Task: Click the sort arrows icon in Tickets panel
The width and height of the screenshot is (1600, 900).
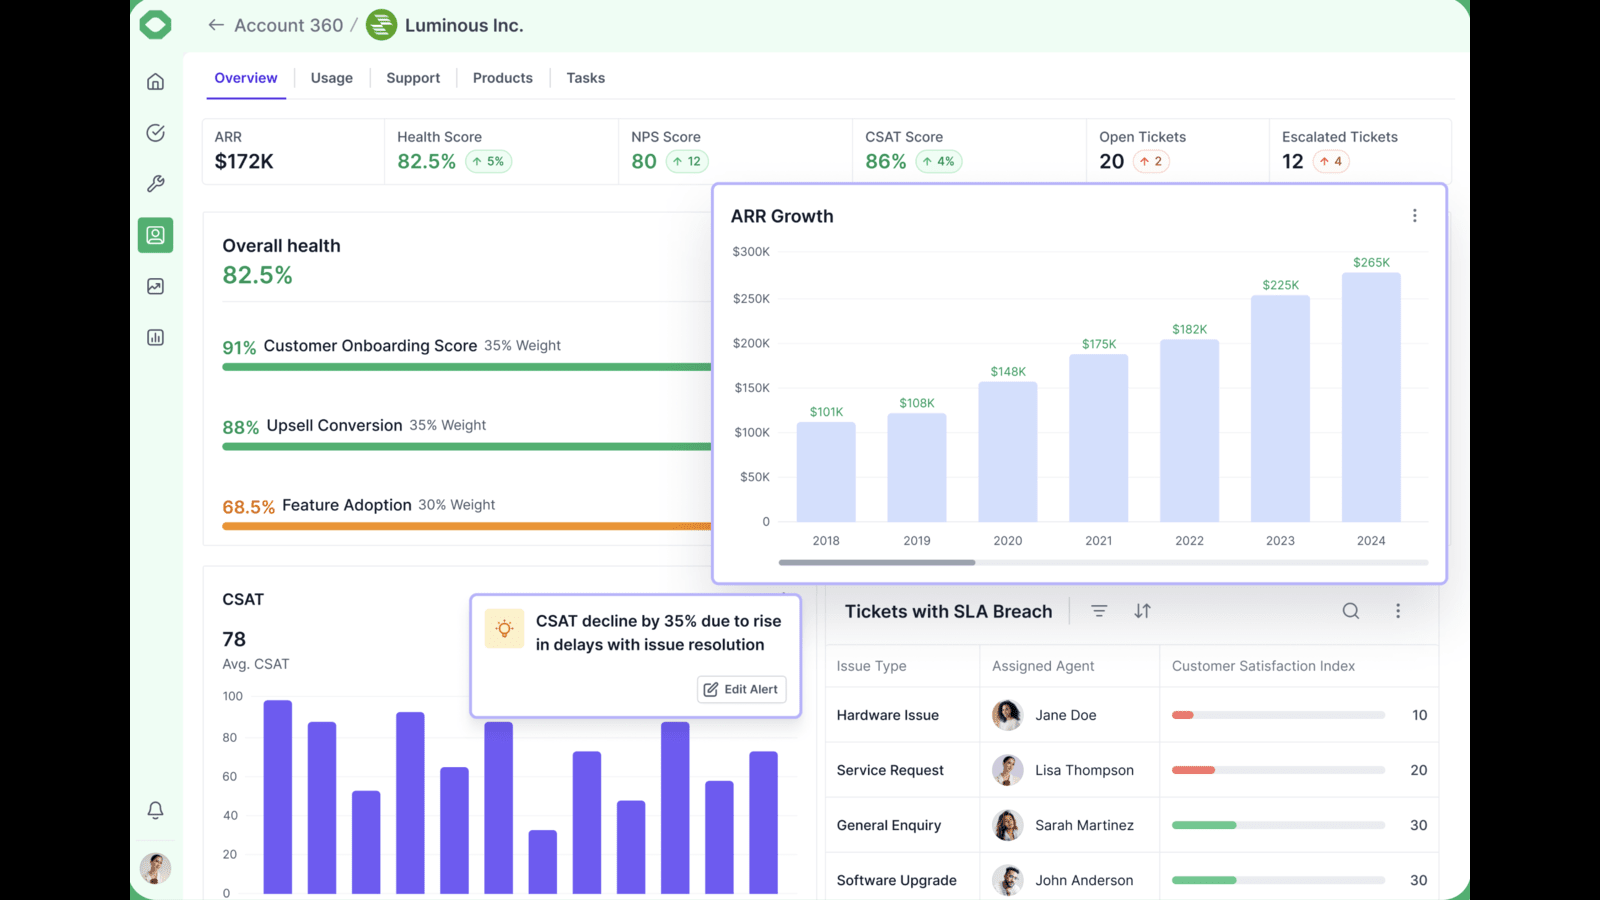Action: 1142,611
